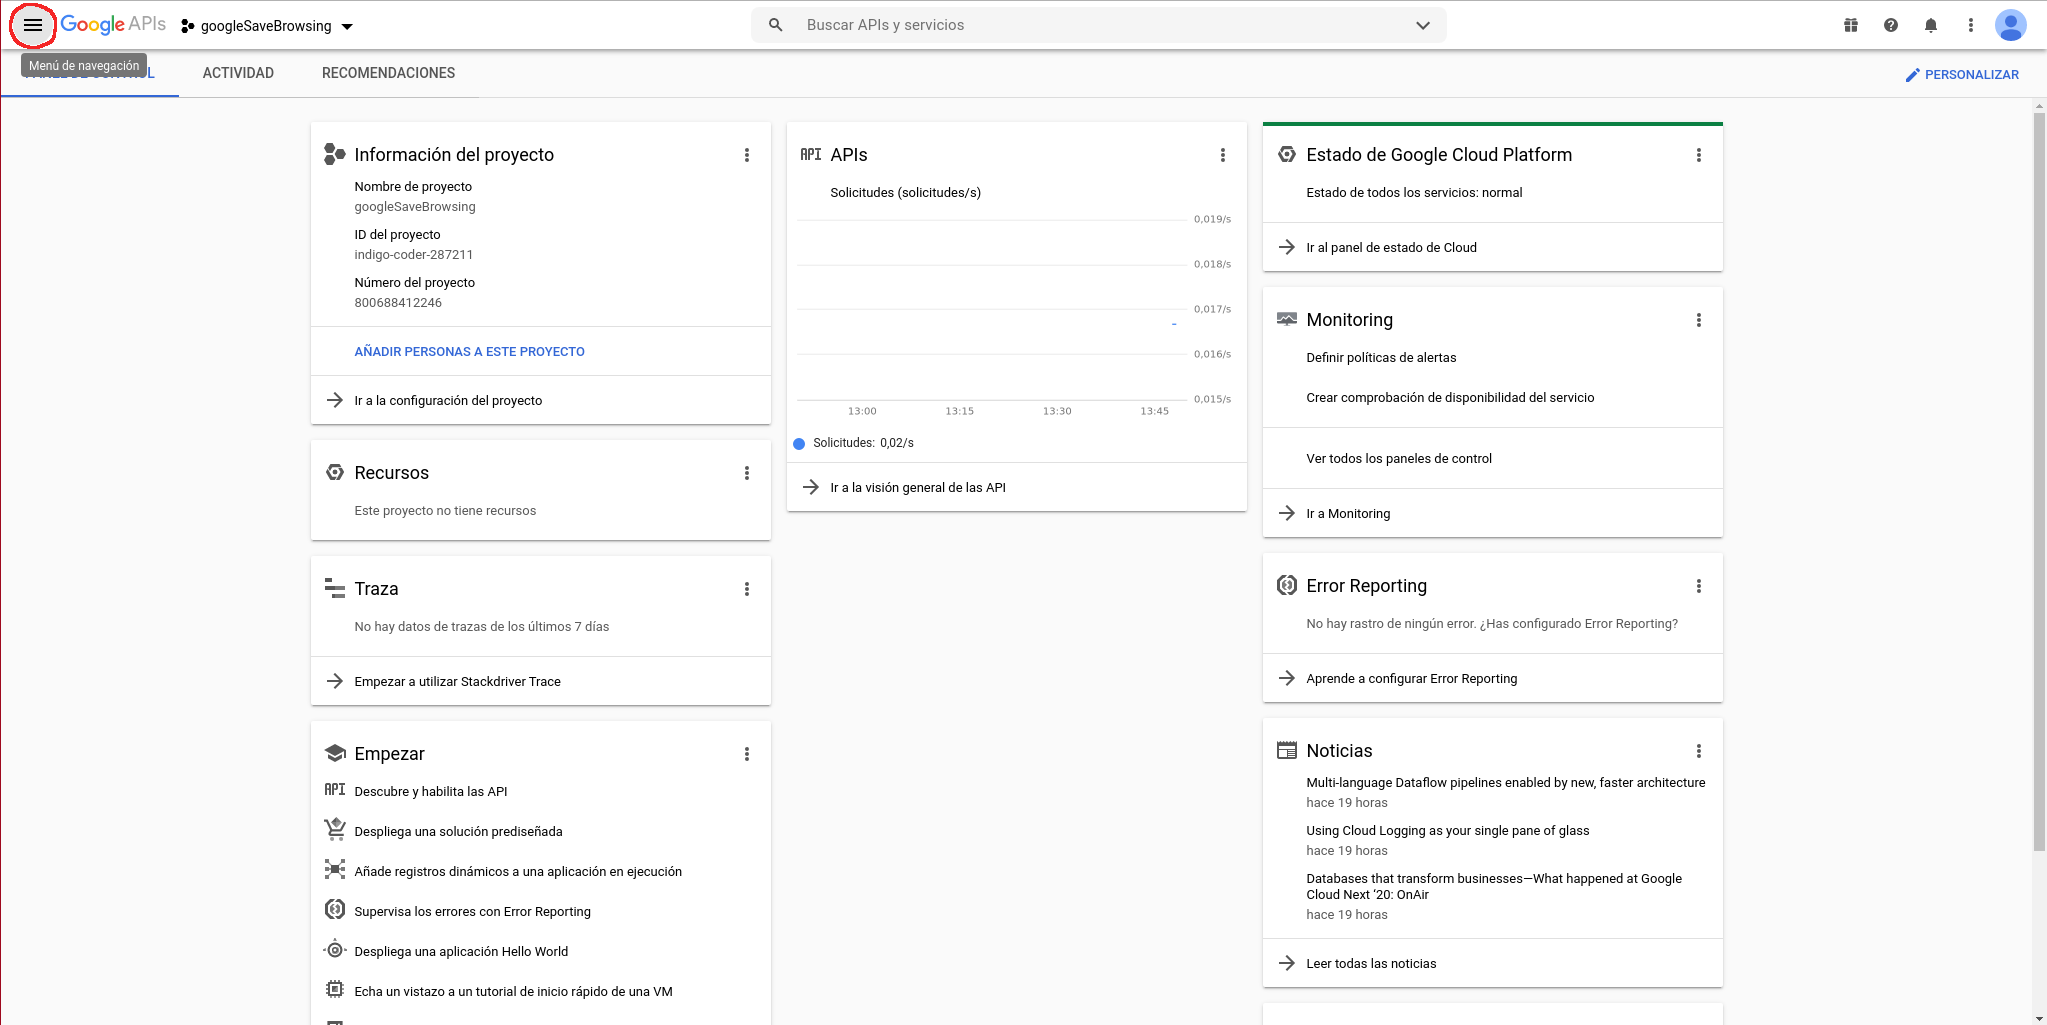Switch to the RECOMENDACIONES tab
The width and height of the screenshot is (2047, 1025).
click(388, 73)
